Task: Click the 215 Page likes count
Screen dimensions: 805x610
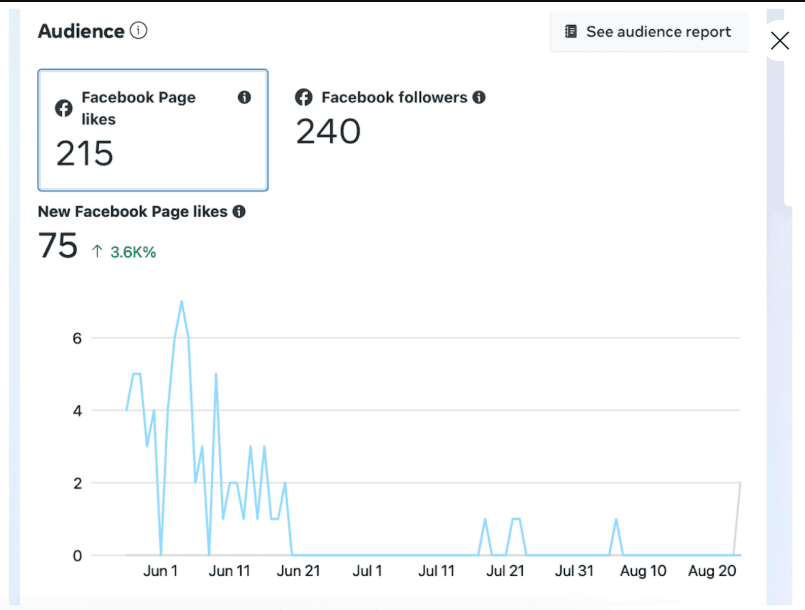Action: [x=85, y=154]
